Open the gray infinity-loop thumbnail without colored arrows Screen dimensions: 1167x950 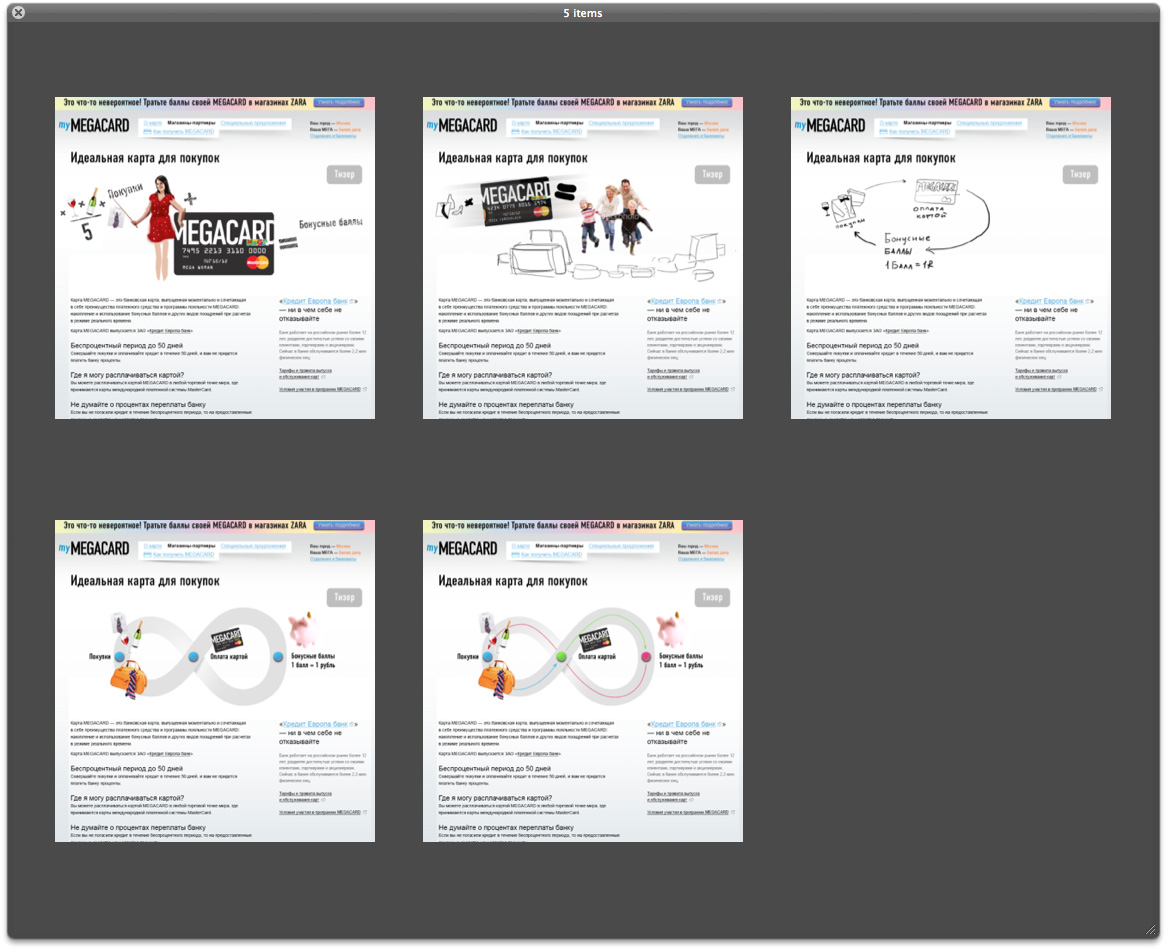(x=215, y=681)
